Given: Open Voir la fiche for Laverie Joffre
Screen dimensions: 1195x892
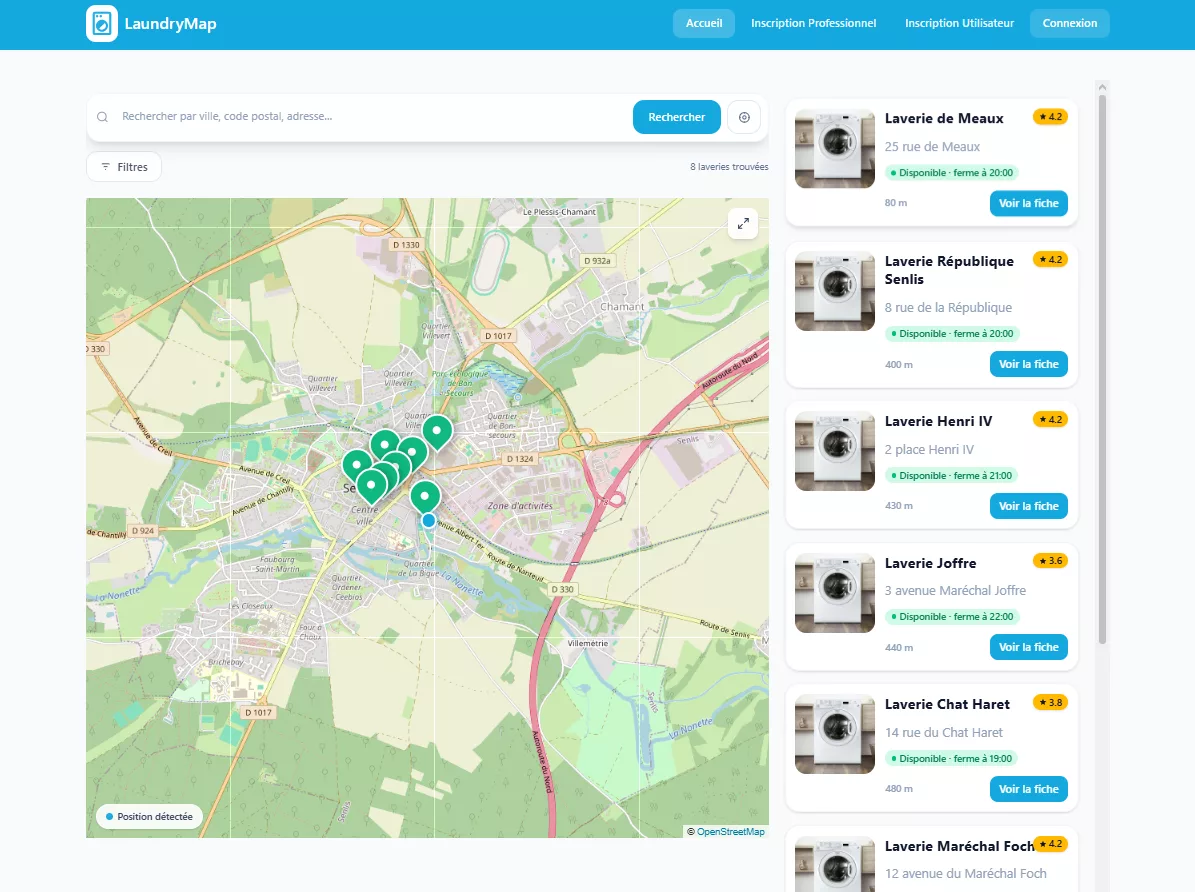Looking at the screenshot, I should [x=1028, y=647].
